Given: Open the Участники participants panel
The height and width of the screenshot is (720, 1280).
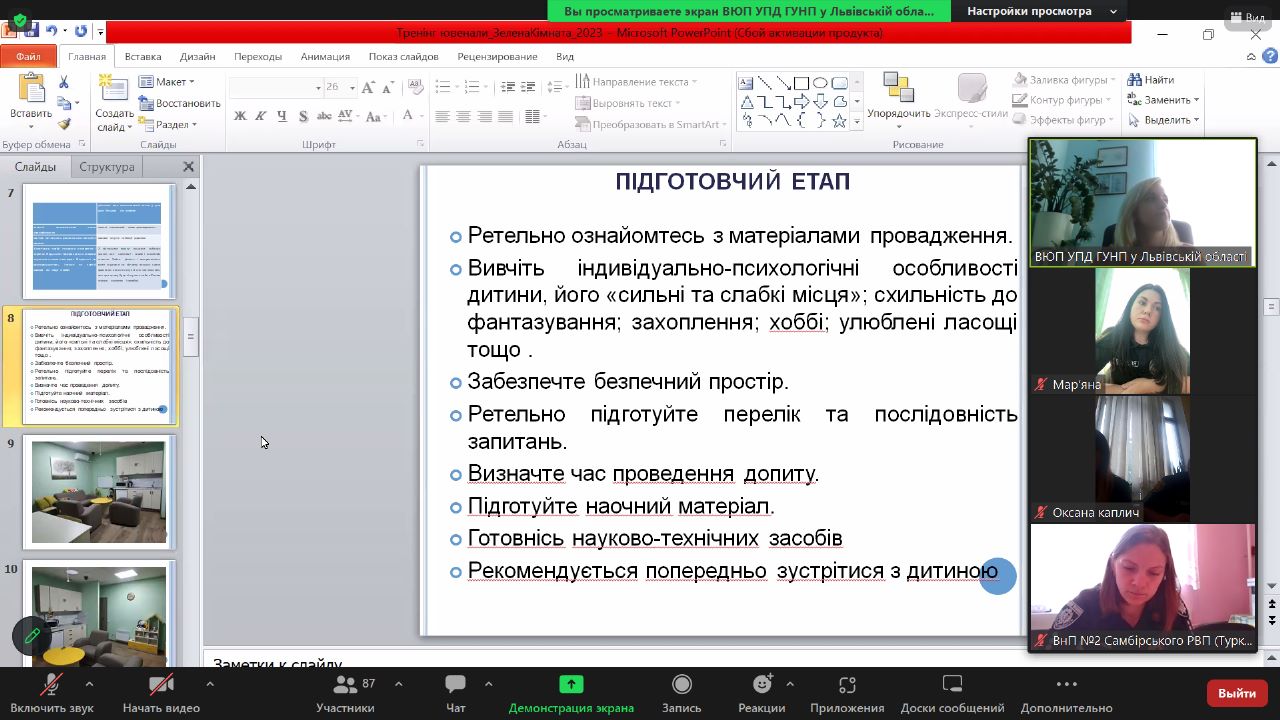Looking at the screenshot, I should (x=345, y=686).
